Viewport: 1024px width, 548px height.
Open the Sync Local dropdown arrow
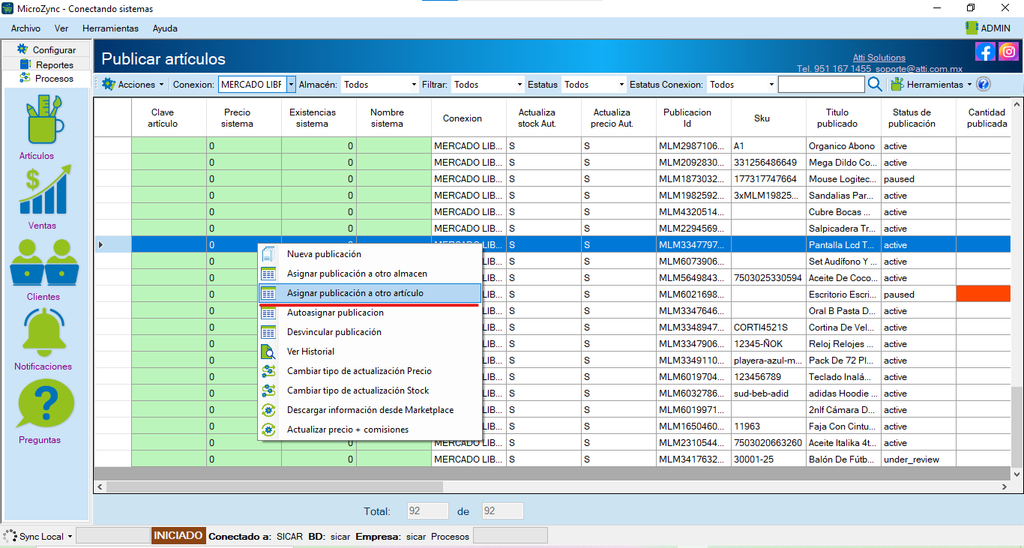point(70,537)
